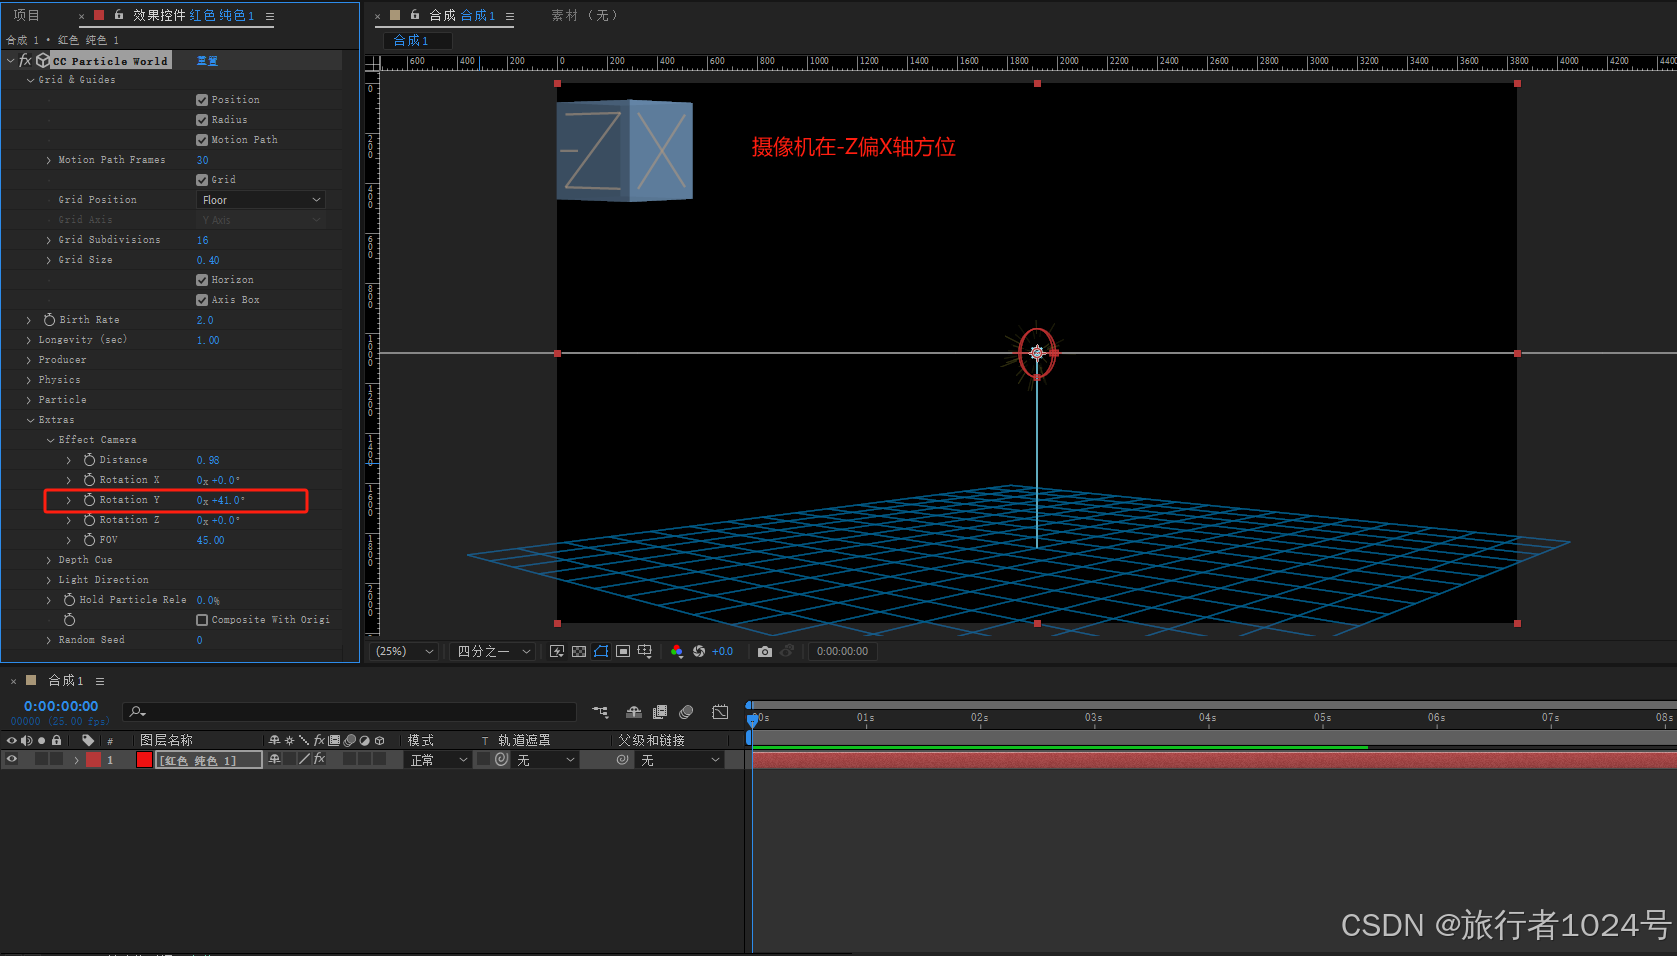Click the label tag column icon
Viewport: 1677px width, 956px height.
tap(88, 740)
